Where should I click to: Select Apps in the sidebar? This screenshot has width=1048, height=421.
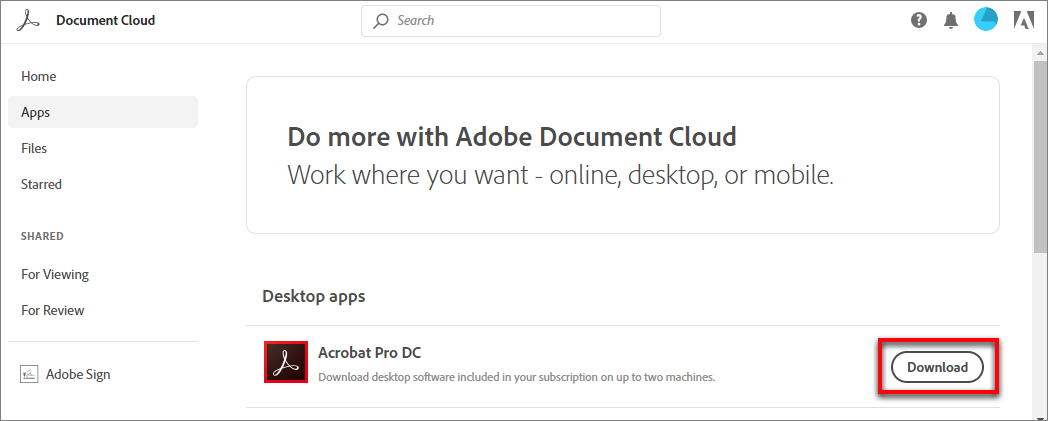[x=103, y=112]
